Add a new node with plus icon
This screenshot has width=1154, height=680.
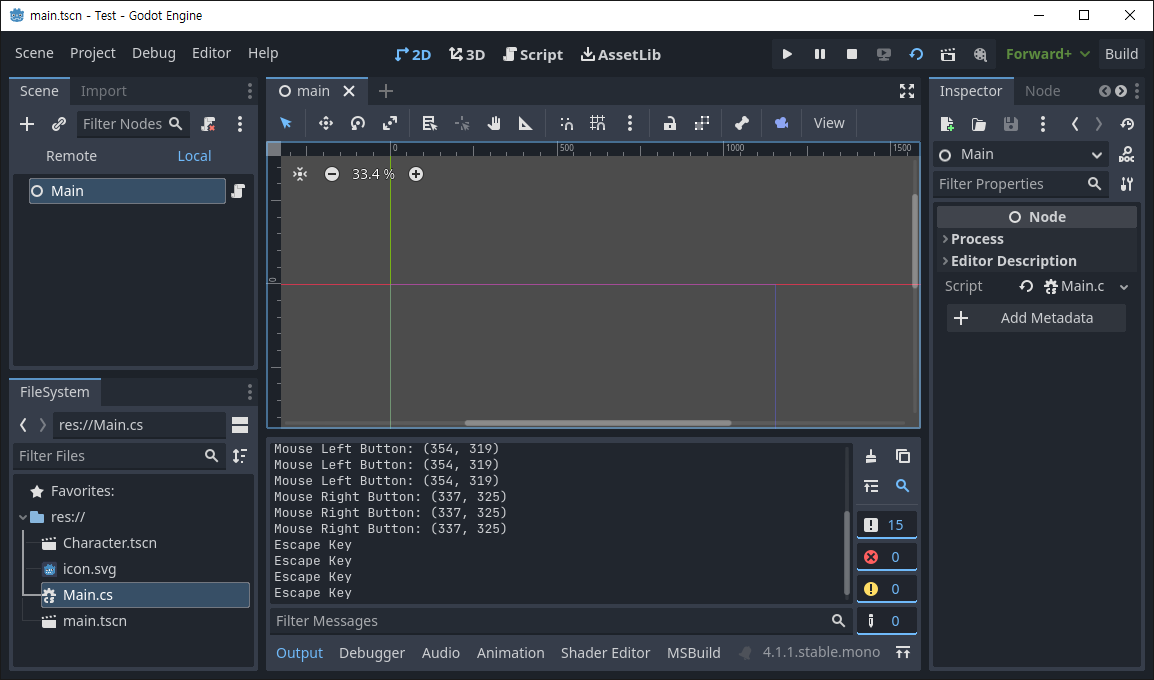click(27, 124)
